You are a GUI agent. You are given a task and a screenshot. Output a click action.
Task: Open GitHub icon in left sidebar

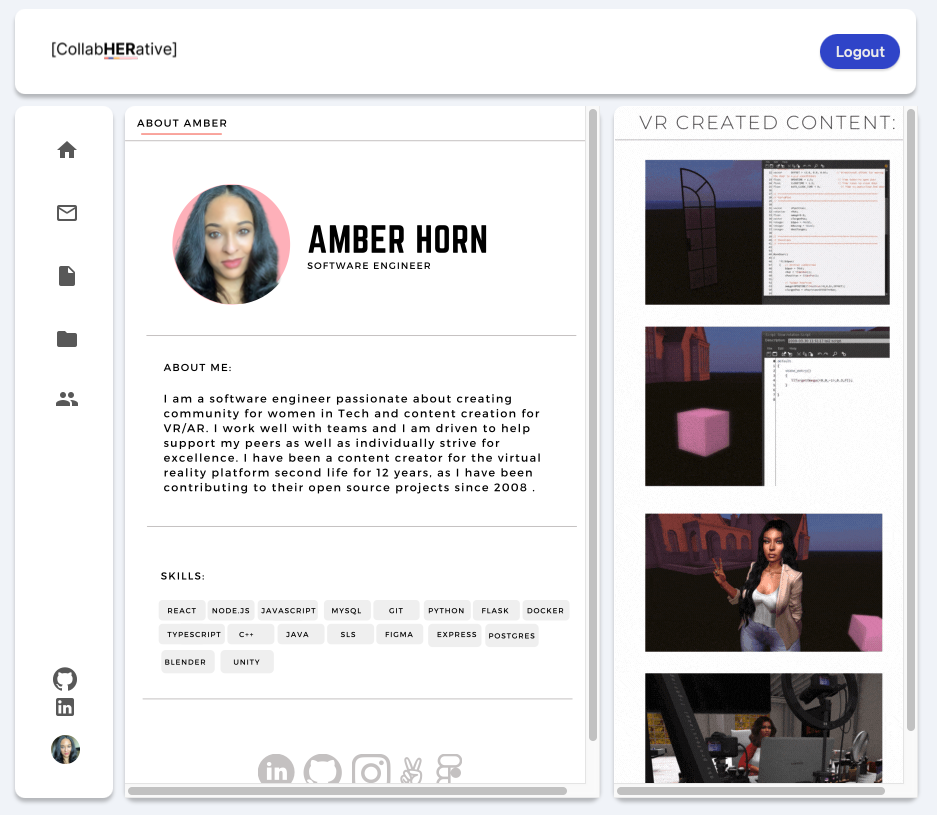pyautogui.click(x=65, y=680)
